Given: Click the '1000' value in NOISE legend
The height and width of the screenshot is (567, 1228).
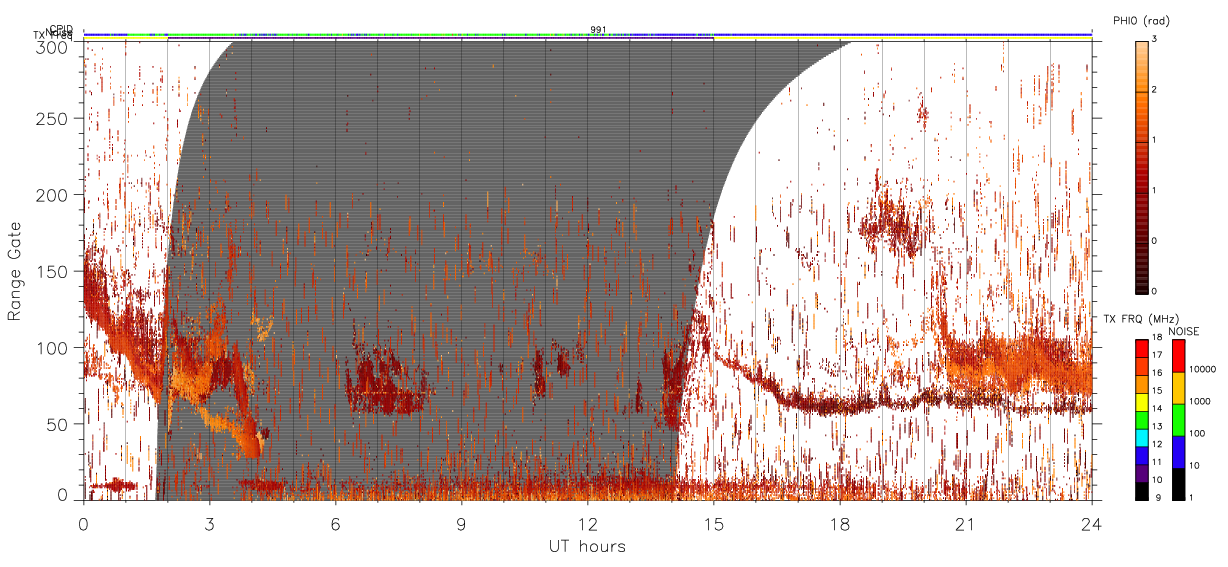Looking at the screenshot, I should [1198, 402].
